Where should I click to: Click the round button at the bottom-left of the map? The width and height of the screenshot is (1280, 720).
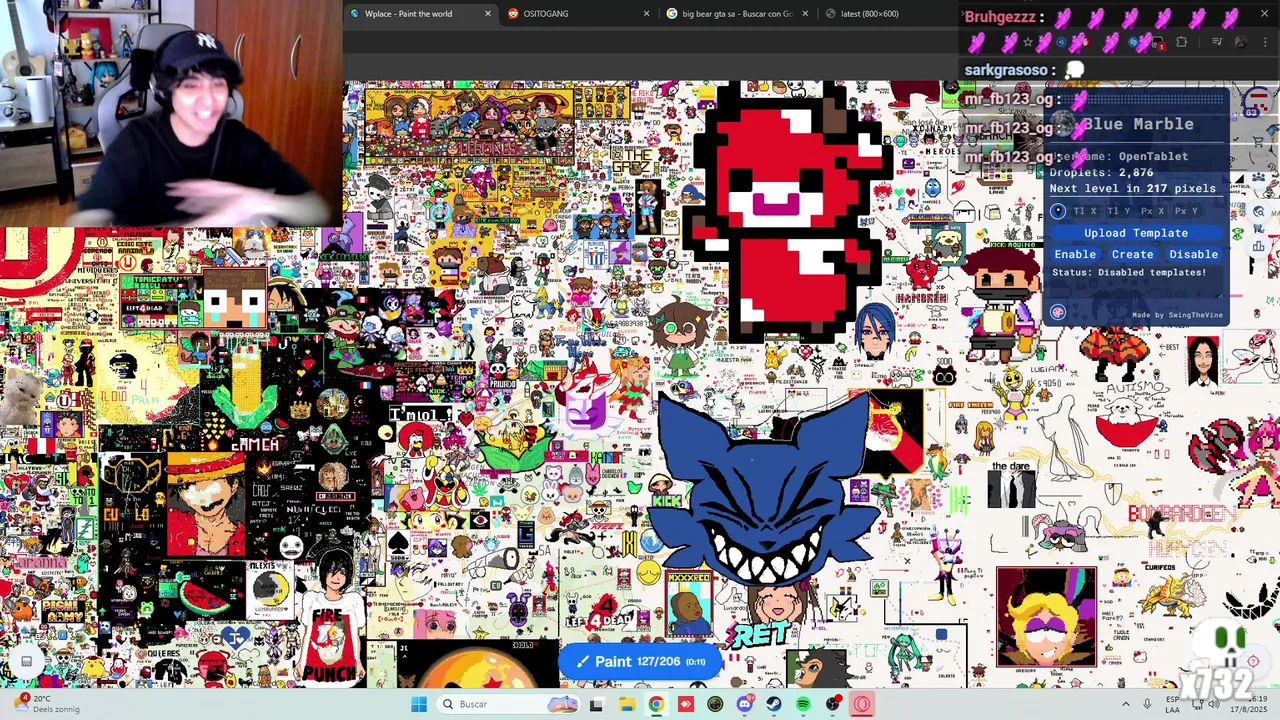point(26,661)
